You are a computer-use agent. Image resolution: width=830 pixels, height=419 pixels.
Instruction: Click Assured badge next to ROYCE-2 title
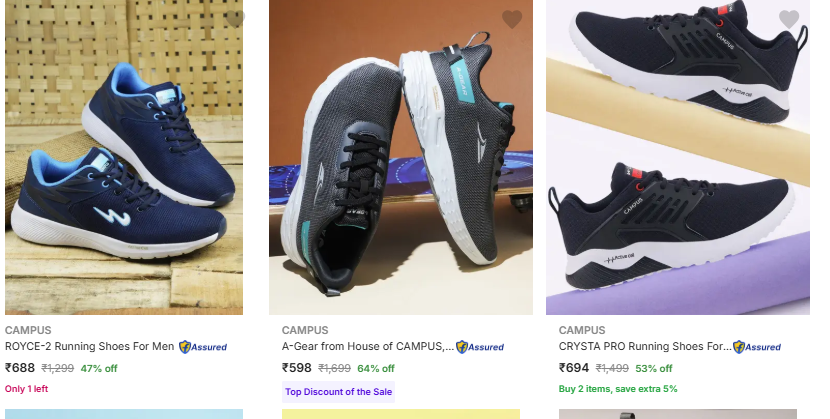pos(203,347)
